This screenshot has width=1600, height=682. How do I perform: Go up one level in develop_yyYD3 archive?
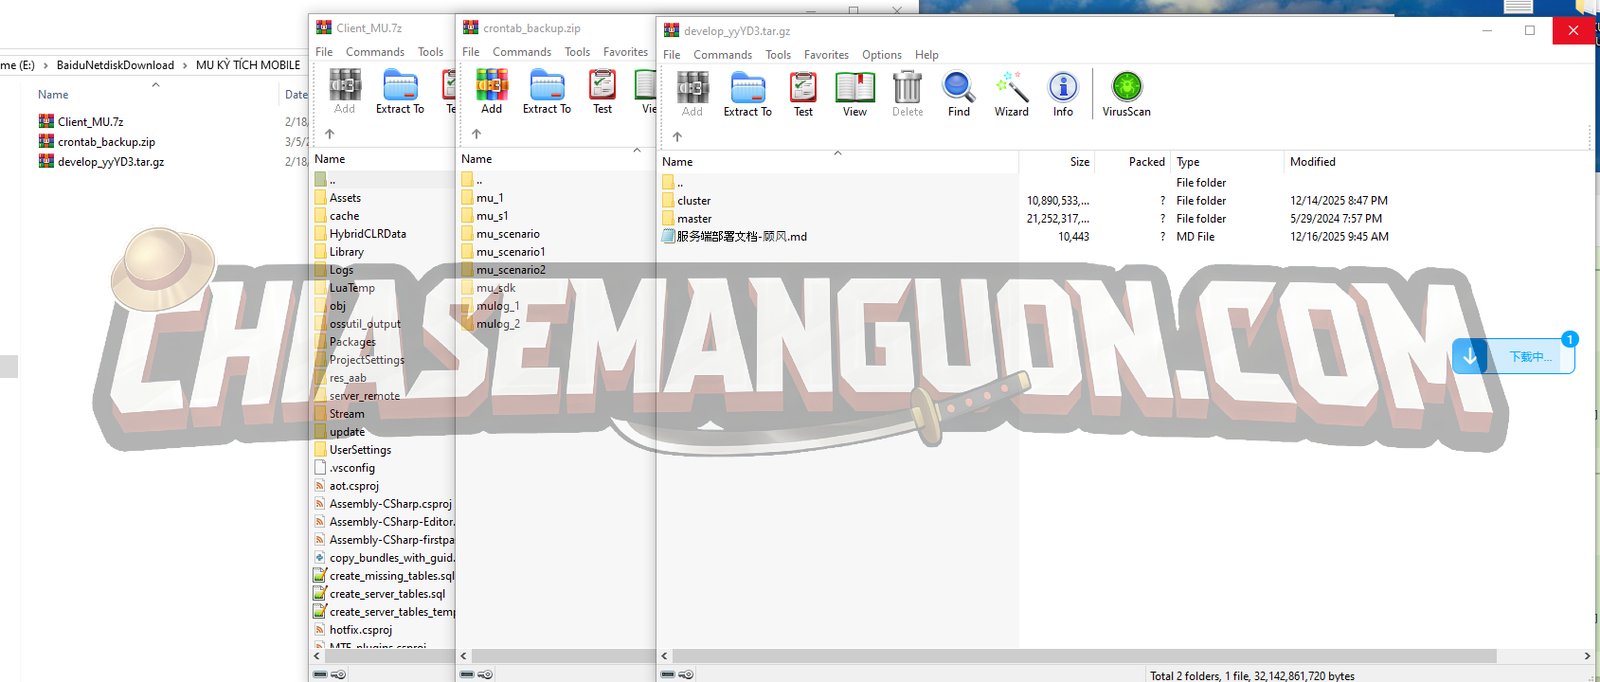click(x=677, y=137)
